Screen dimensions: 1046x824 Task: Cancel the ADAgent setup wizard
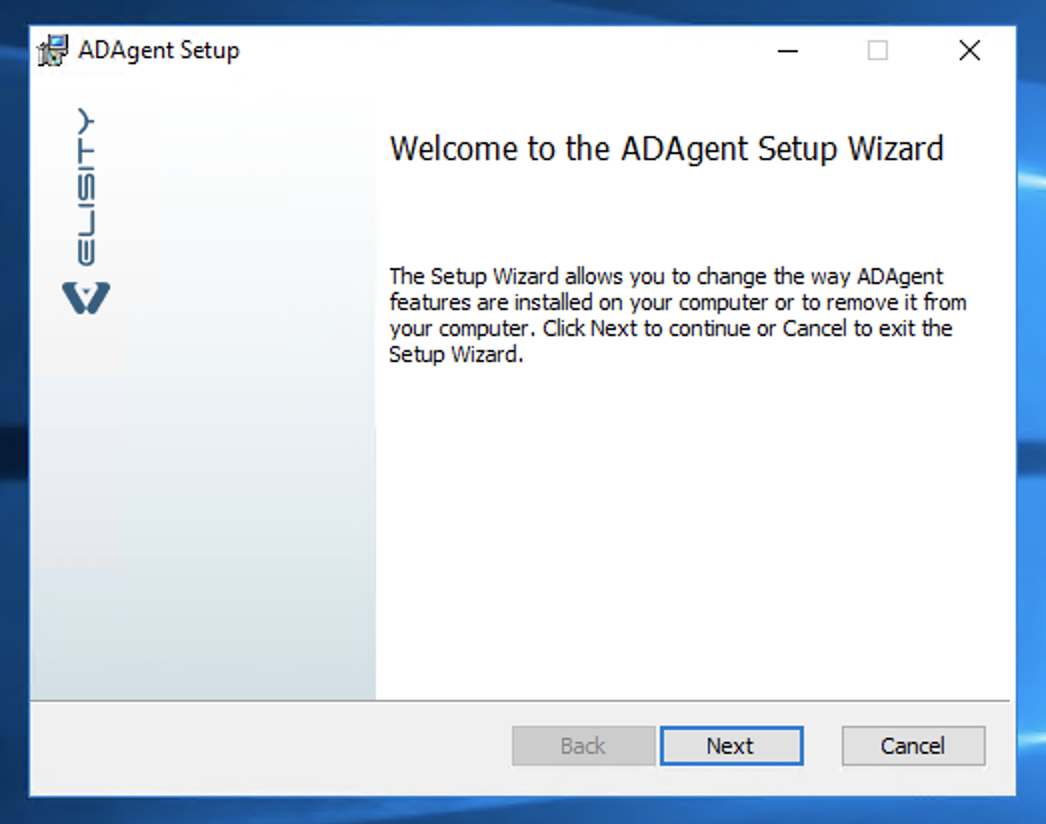coord(913,745)
